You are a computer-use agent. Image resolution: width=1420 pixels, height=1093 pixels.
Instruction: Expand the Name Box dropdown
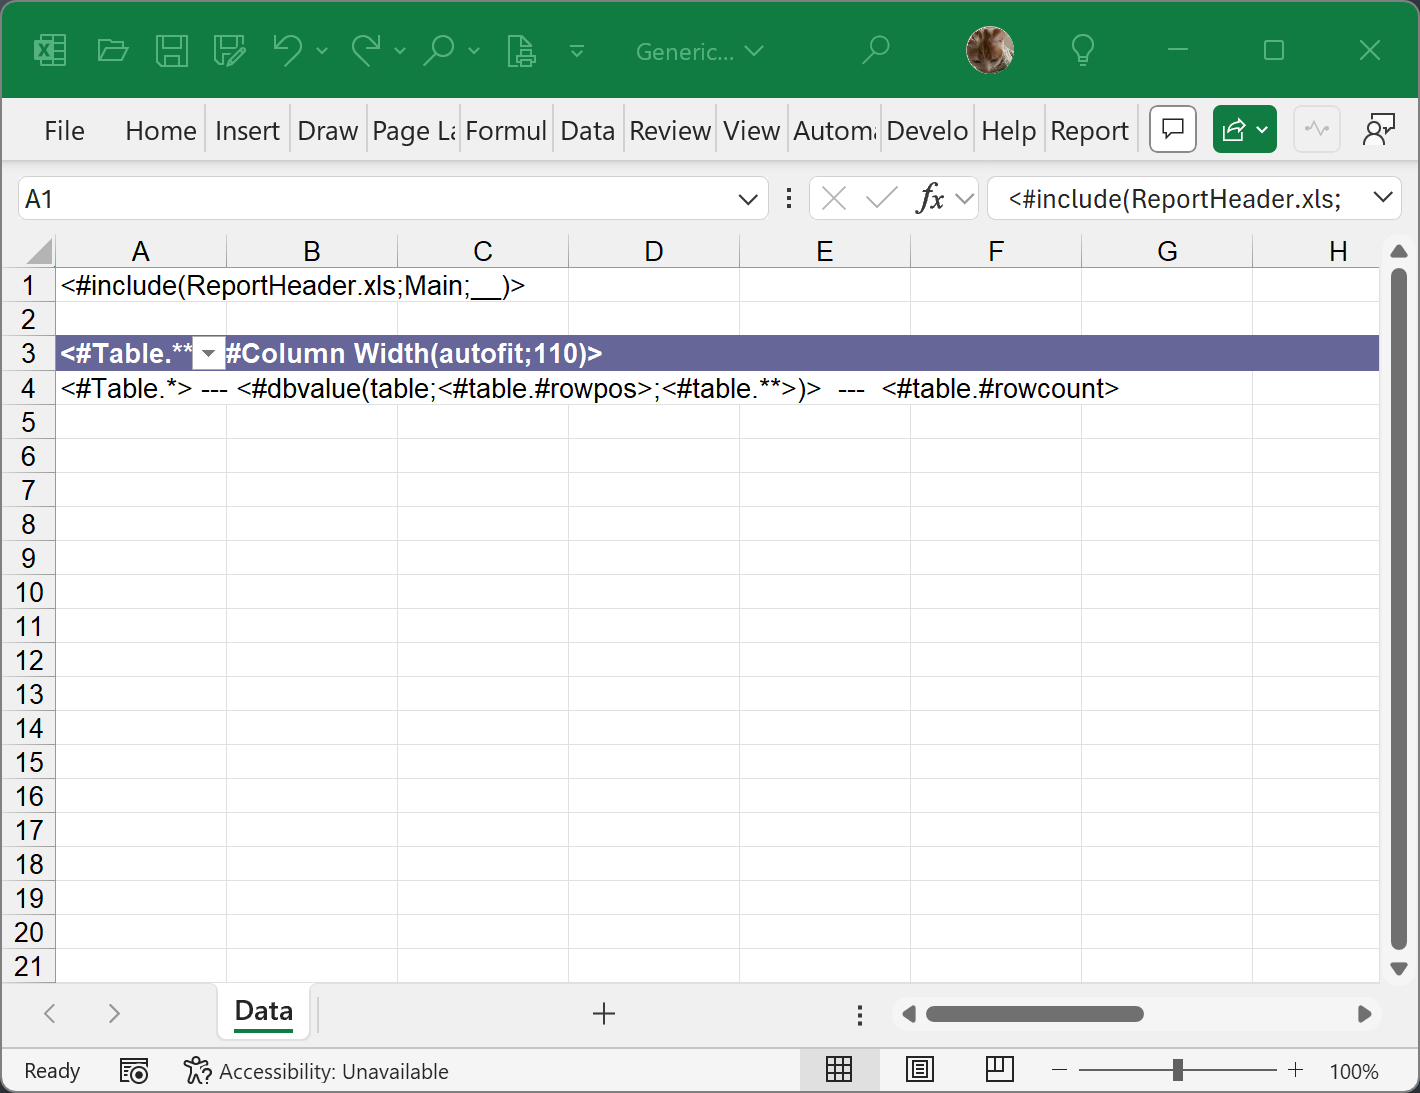point(747,199)
